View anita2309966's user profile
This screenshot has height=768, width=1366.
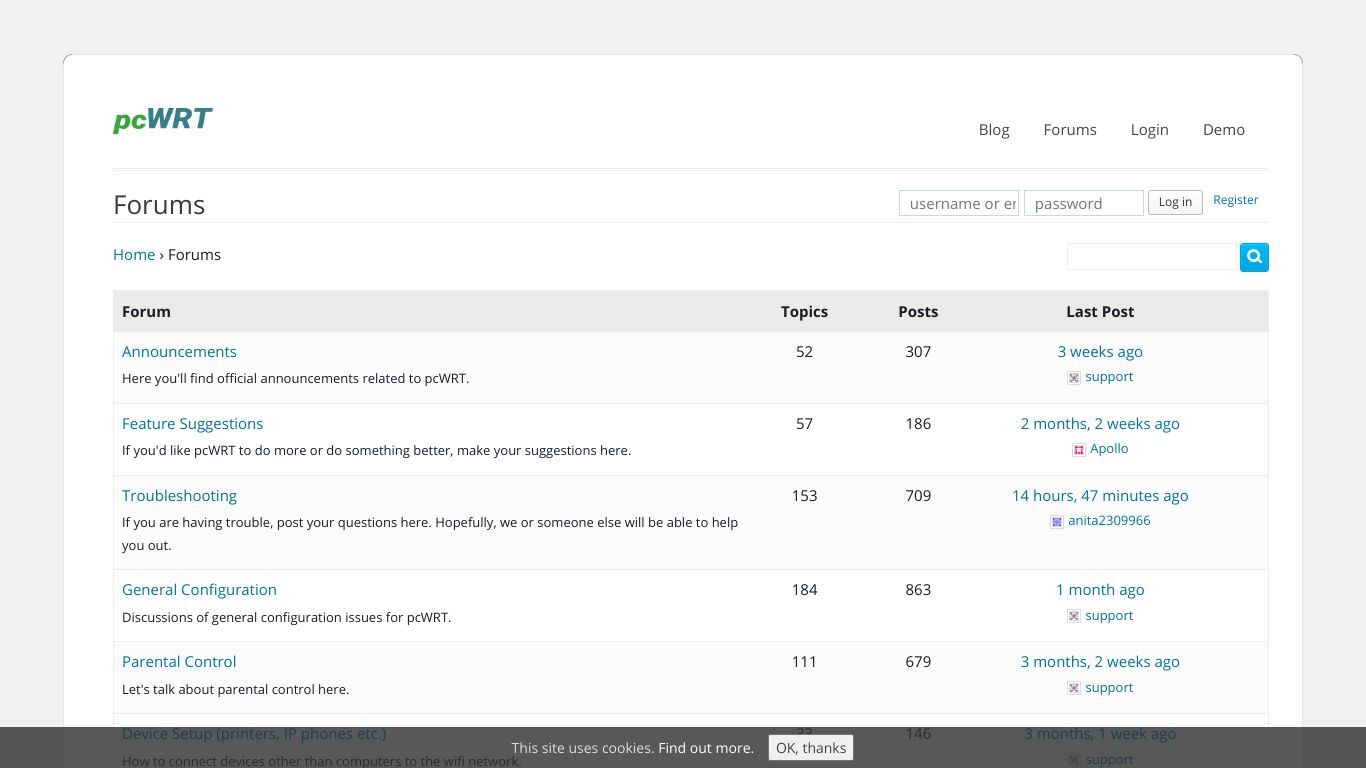(1109, 521)
